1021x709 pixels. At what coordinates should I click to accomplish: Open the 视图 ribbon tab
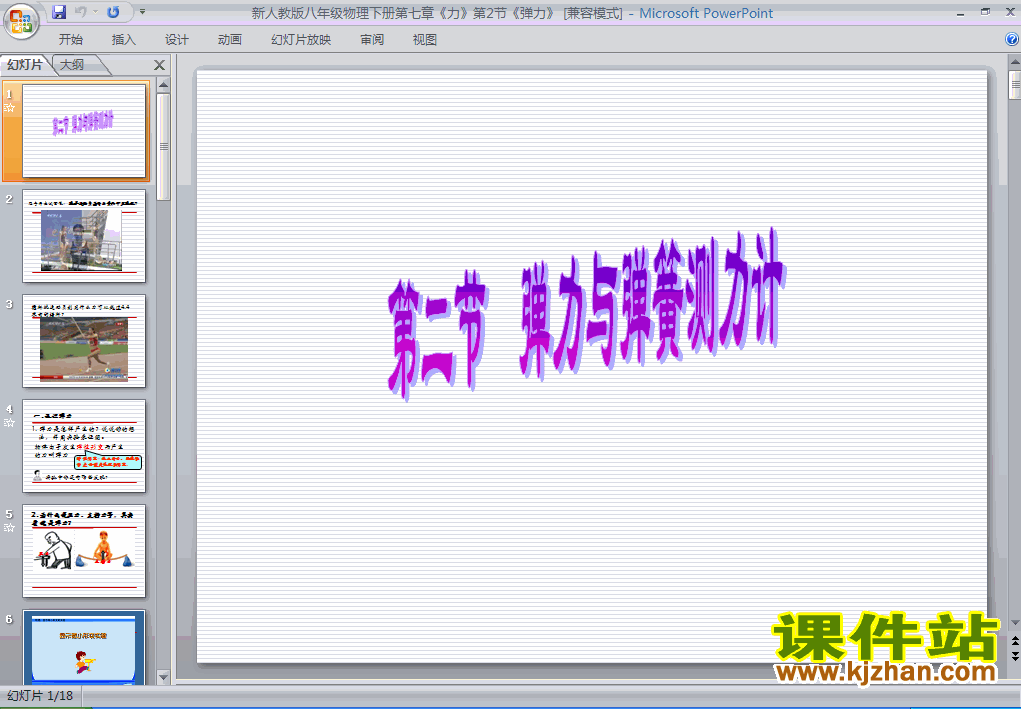coord(425,40)
